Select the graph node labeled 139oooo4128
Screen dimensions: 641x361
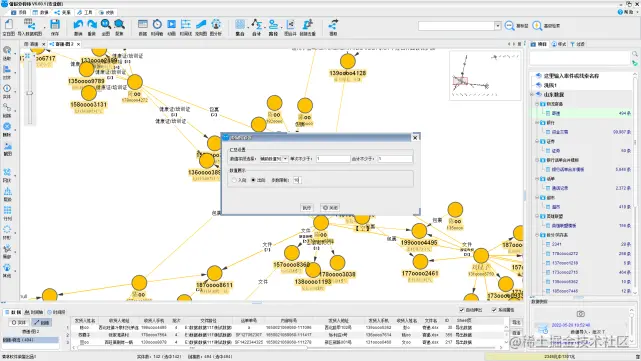(347, 61)
